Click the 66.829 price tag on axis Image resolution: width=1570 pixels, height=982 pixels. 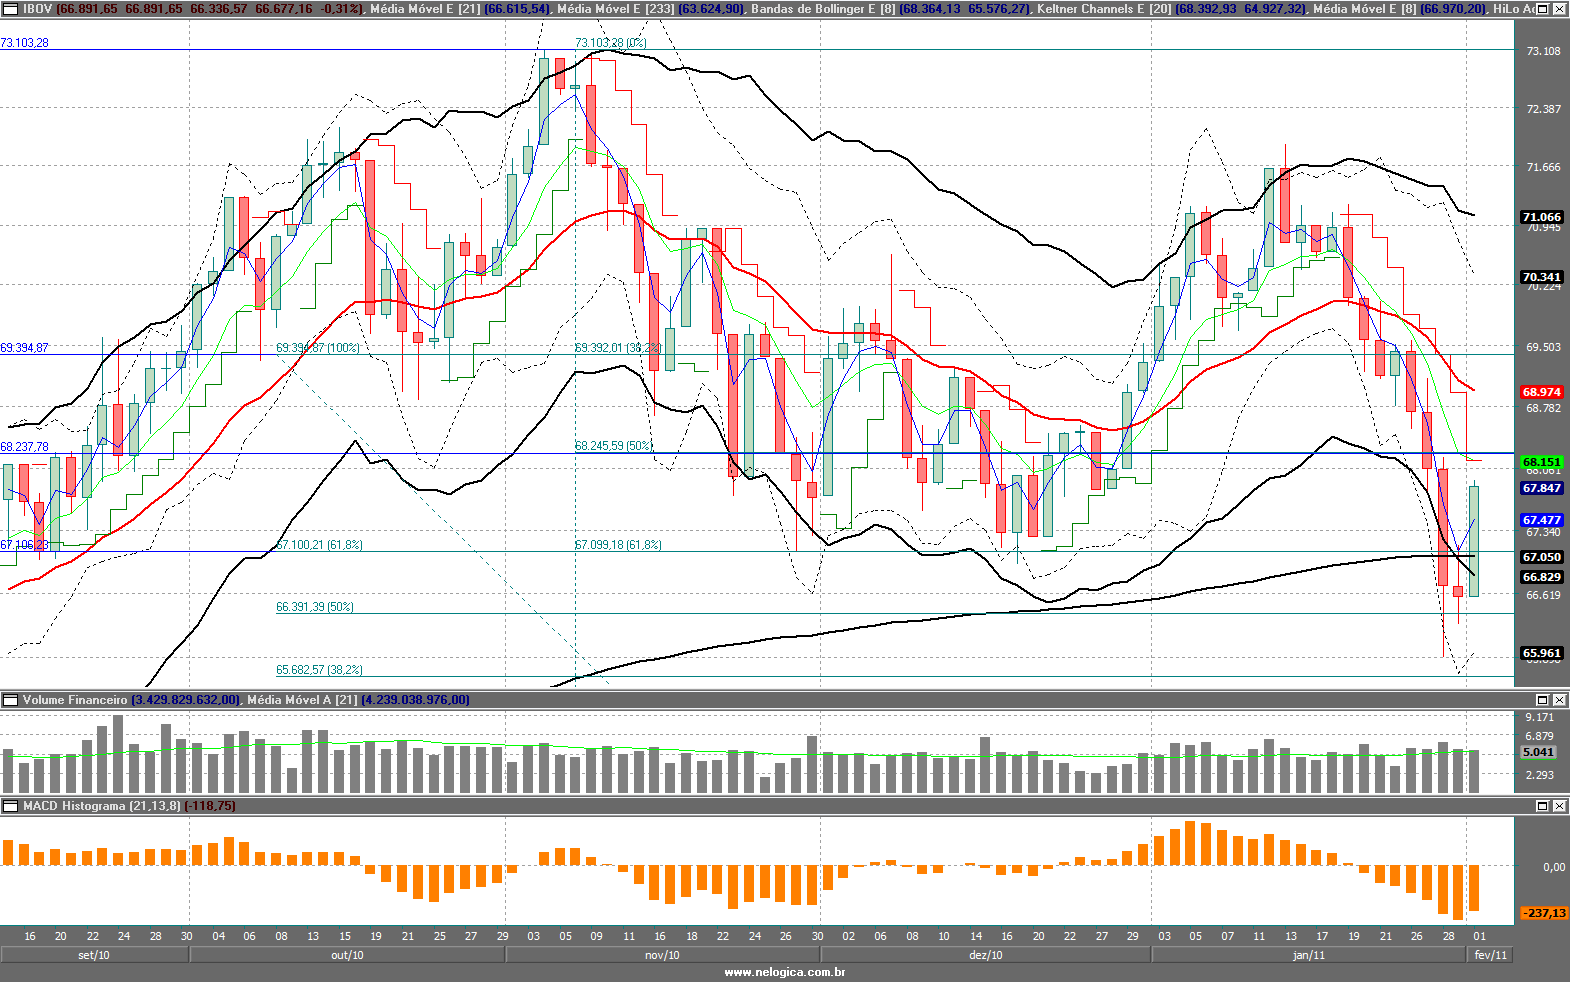1541,577
